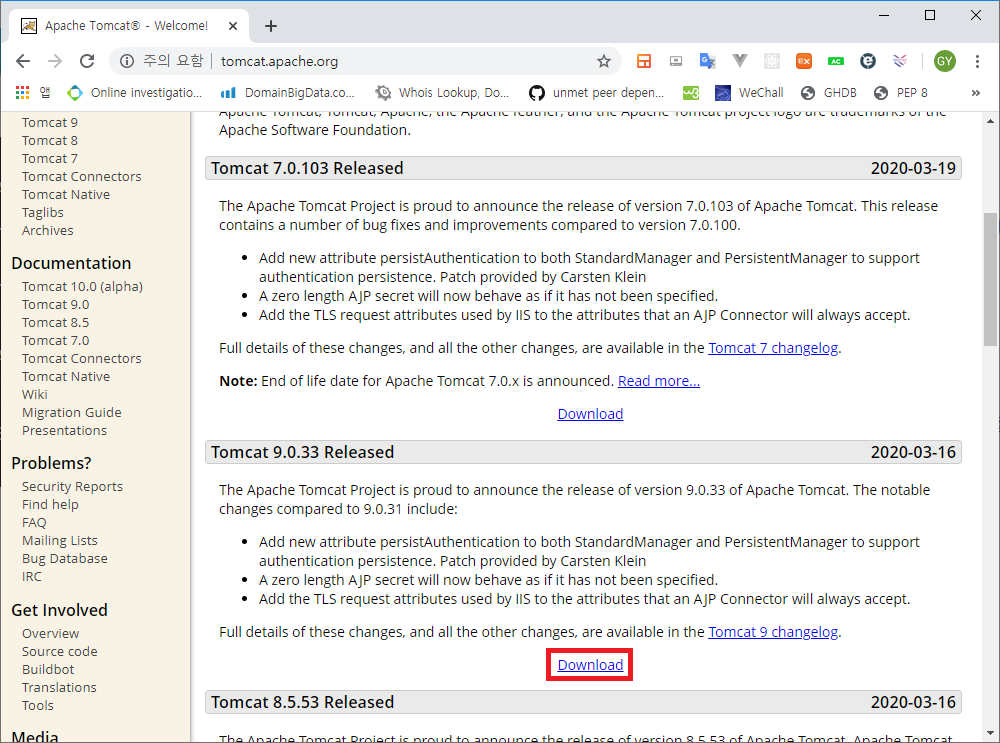This screenshot has height=743, width=1000.
Task: Open the Chrome three-dot menu
Action: [x=977, y=61]
